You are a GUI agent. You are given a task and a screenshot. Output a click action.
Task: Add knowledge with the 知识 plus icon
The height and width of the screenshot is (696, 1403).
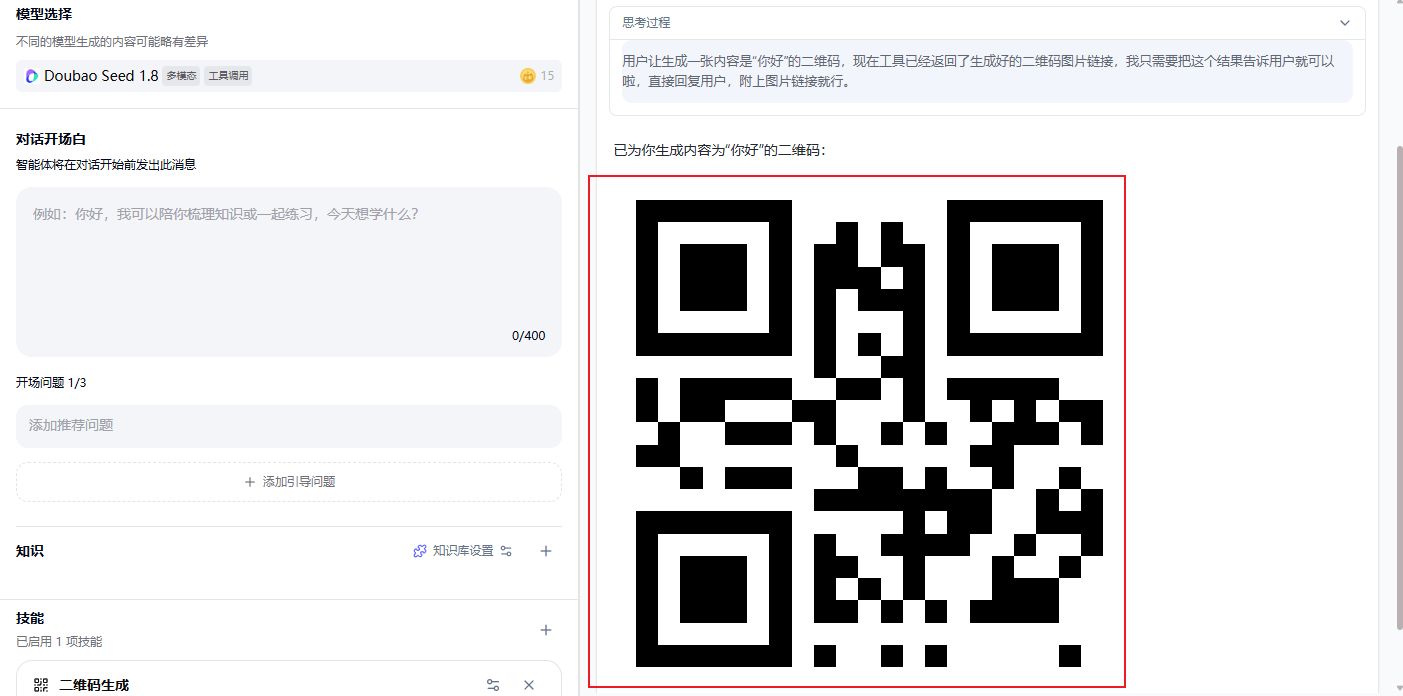[x=546, y=551]
